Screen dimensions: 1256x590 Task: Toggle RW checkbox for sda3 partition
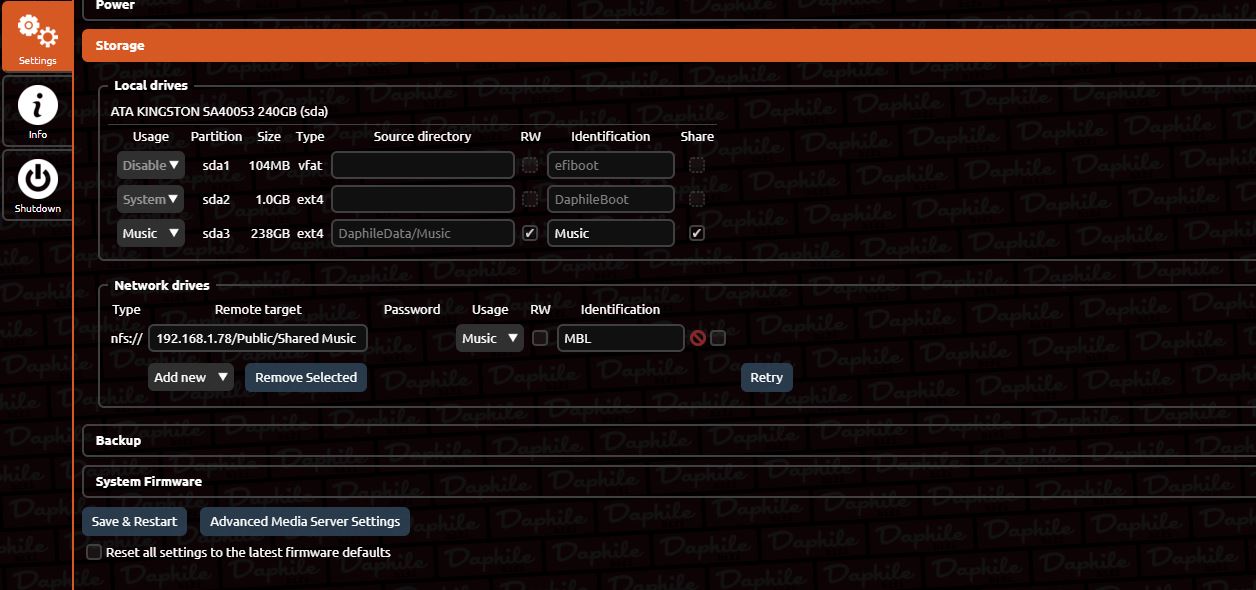(x=530, y=233)
